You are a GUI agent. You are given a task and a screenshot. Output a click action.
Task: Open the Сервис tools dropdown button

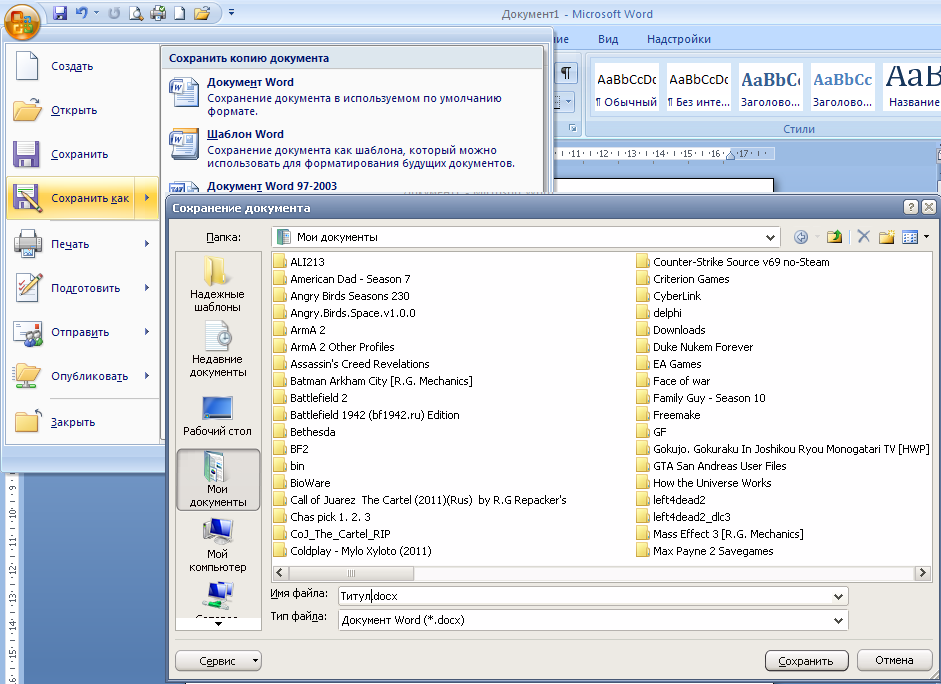point(218,661)
